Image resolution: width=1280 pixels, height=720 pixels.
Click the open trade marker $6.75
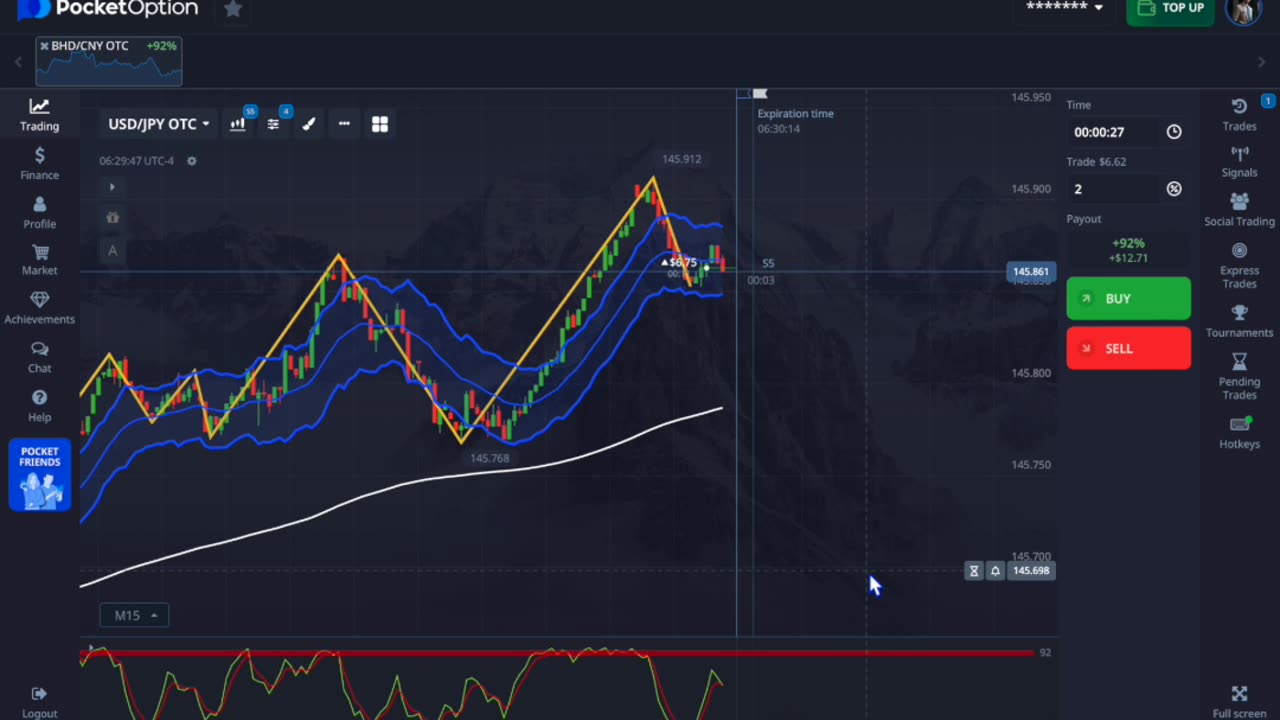click(679, 262)
